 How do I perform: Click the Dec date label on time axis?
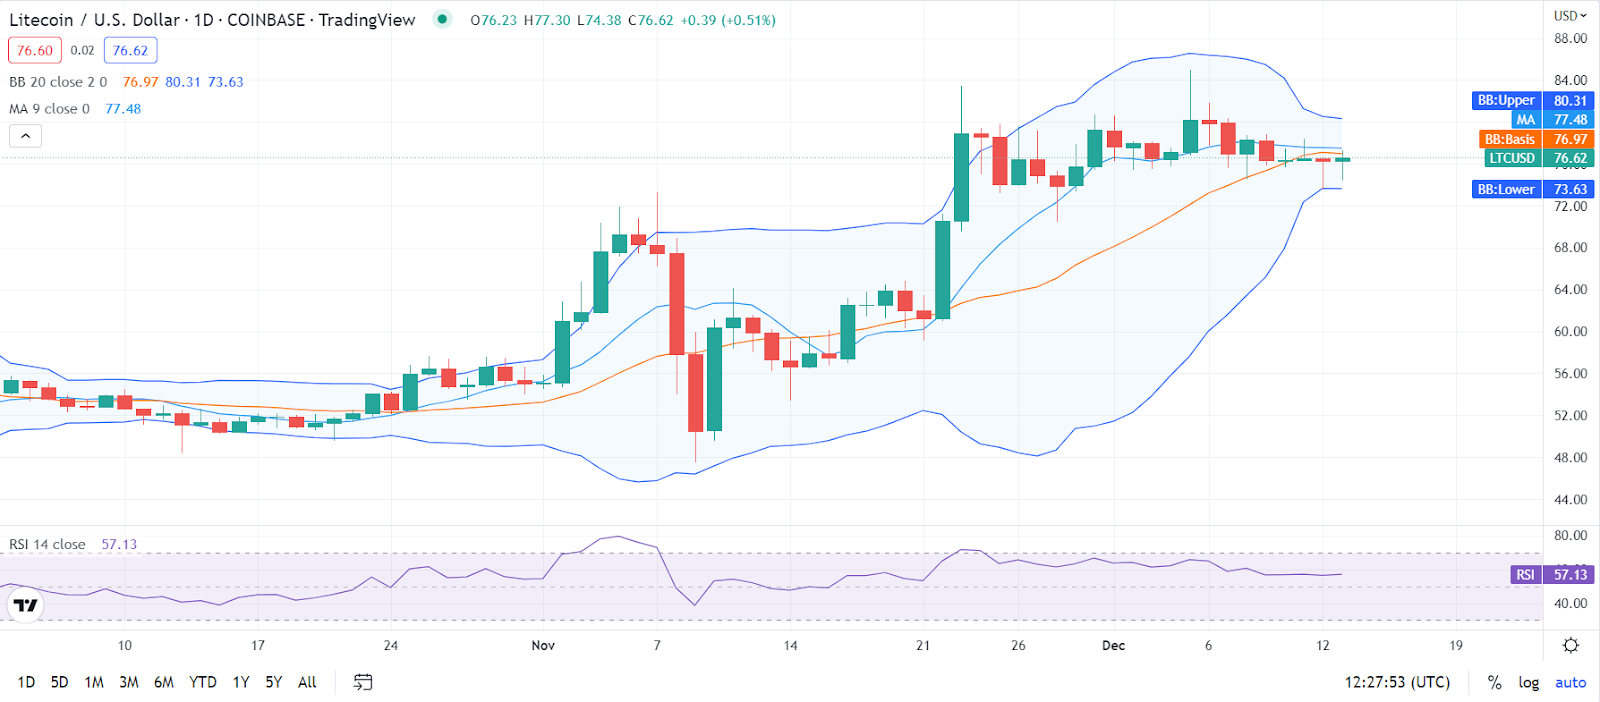pos(1113,645)
